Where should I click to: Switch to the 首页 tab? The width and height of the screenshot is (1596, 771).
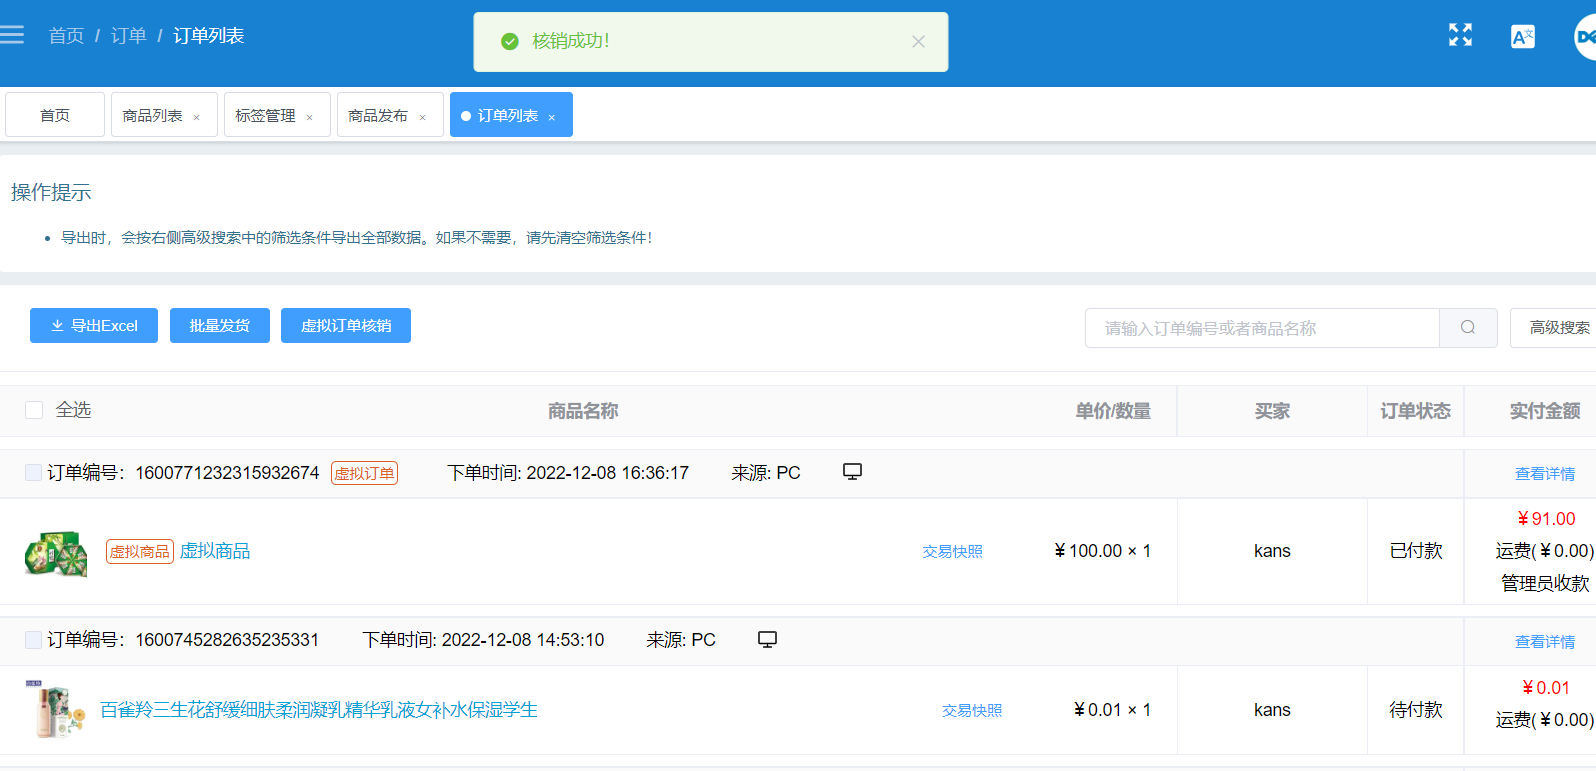pyautogui.click(x=55, y=115)
